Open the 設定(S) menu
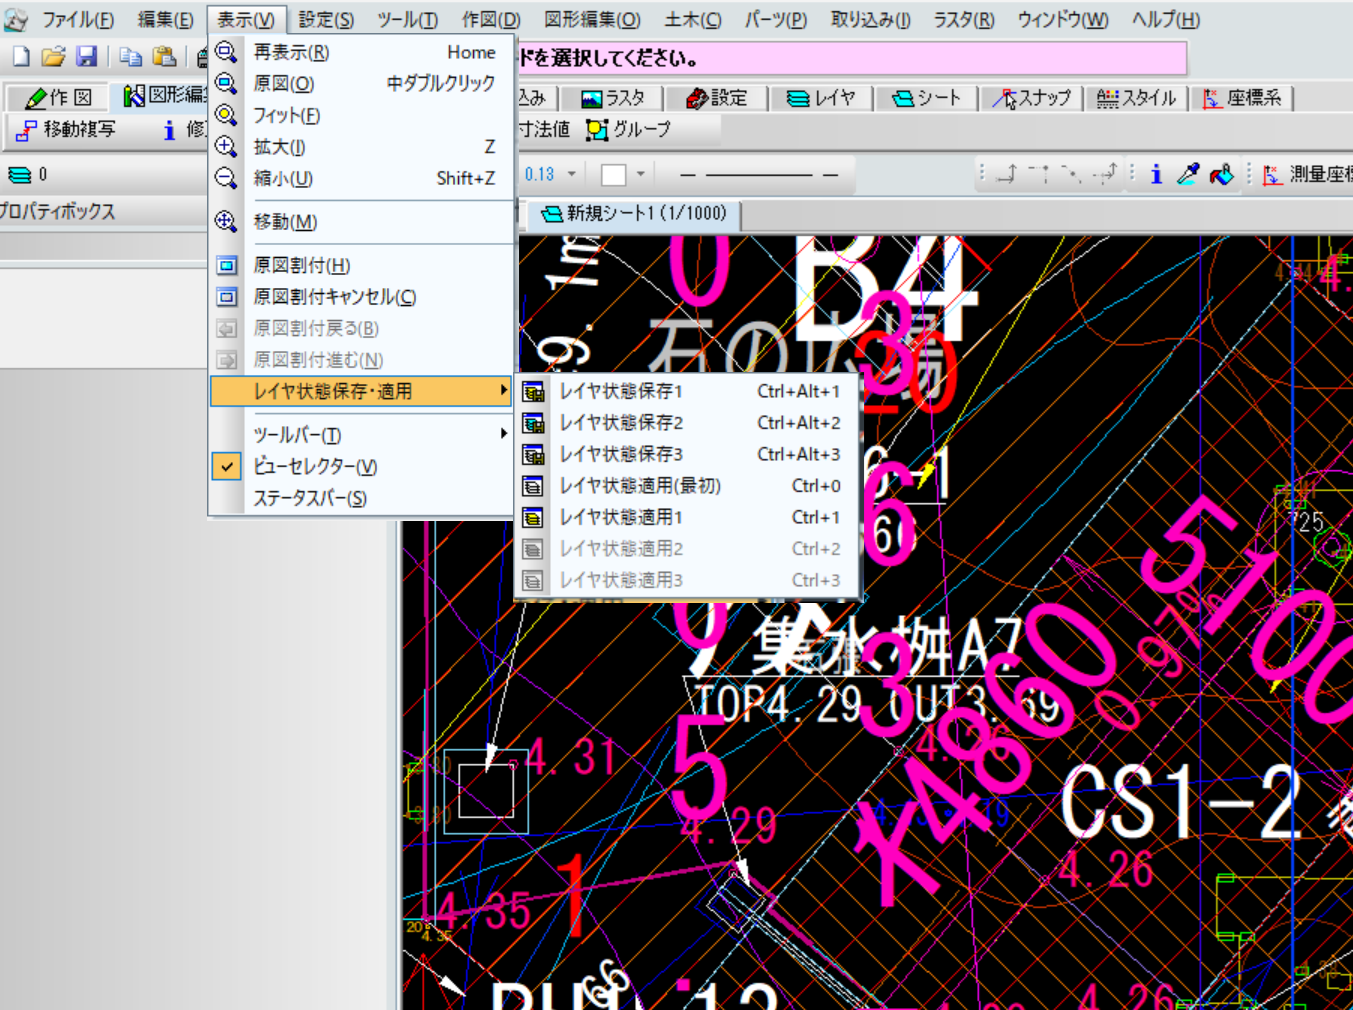The height and width of the screenshot is (1010, 1353). [x=326, y=20]
